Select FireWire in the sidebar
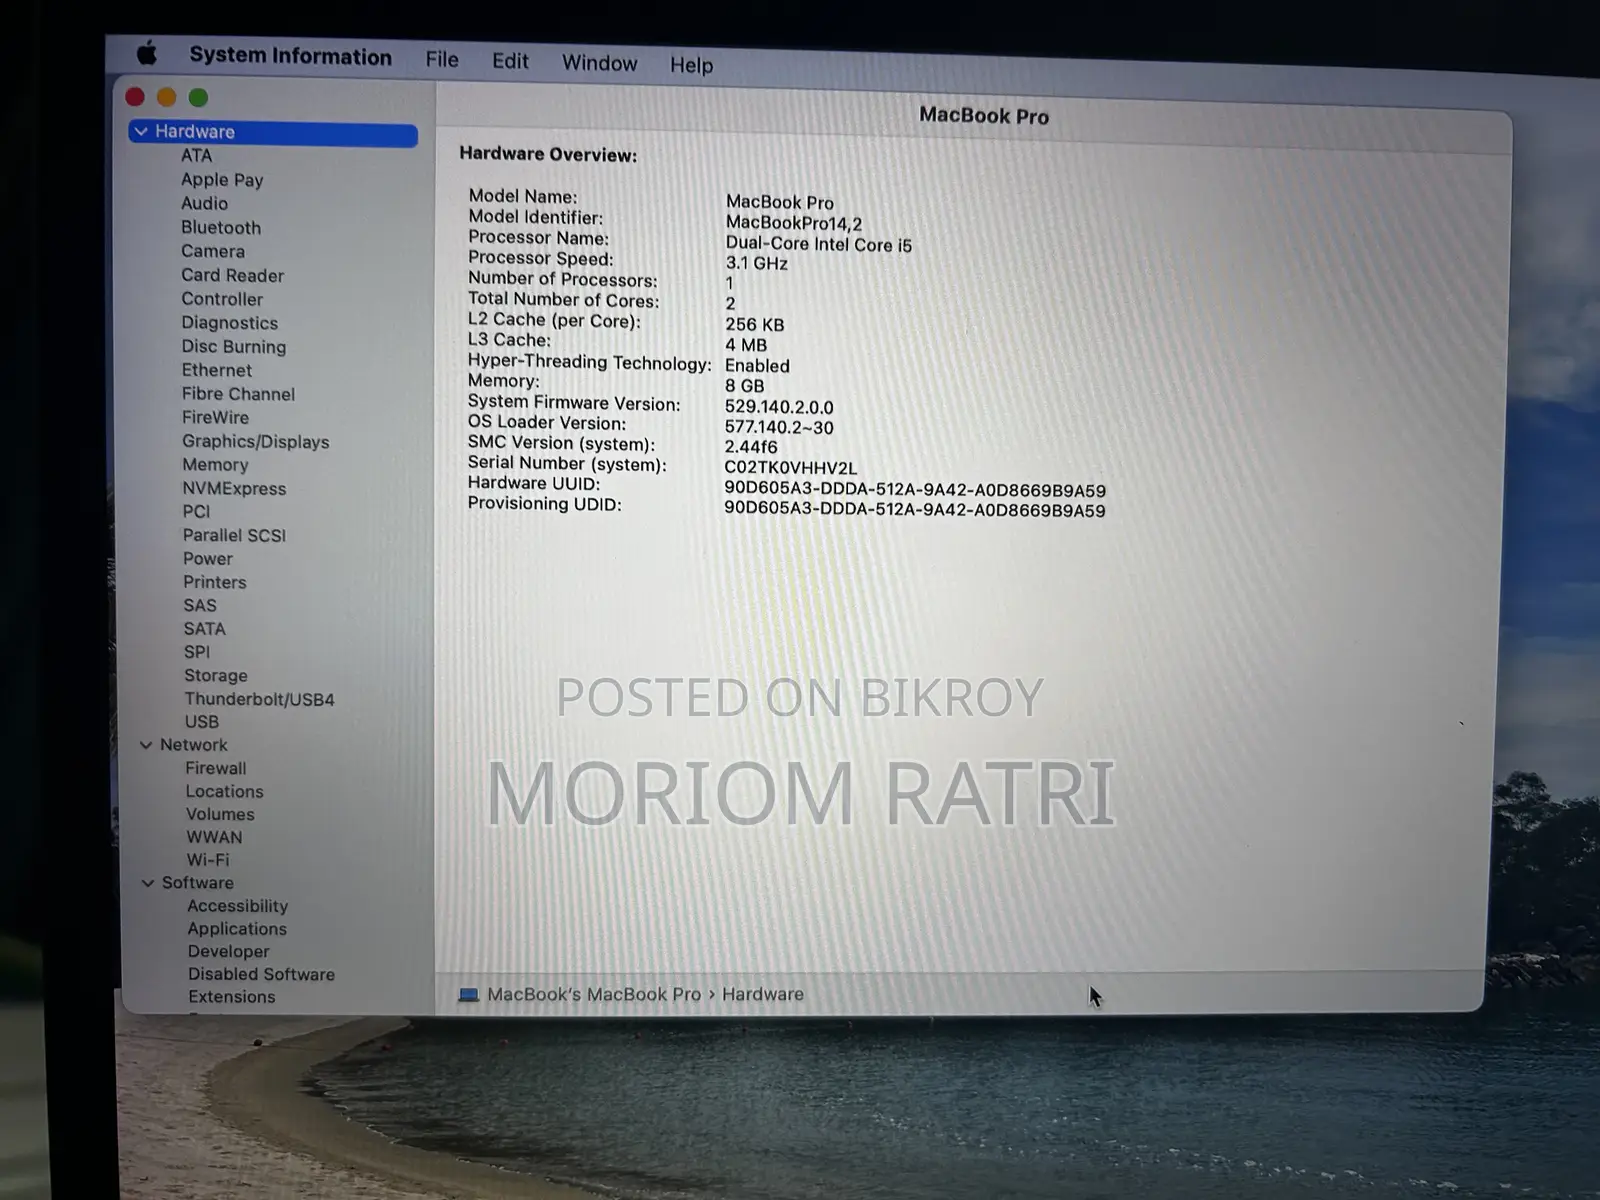Image resolution: width=1600 pixels, height=1200 pixels. (215, 417)
